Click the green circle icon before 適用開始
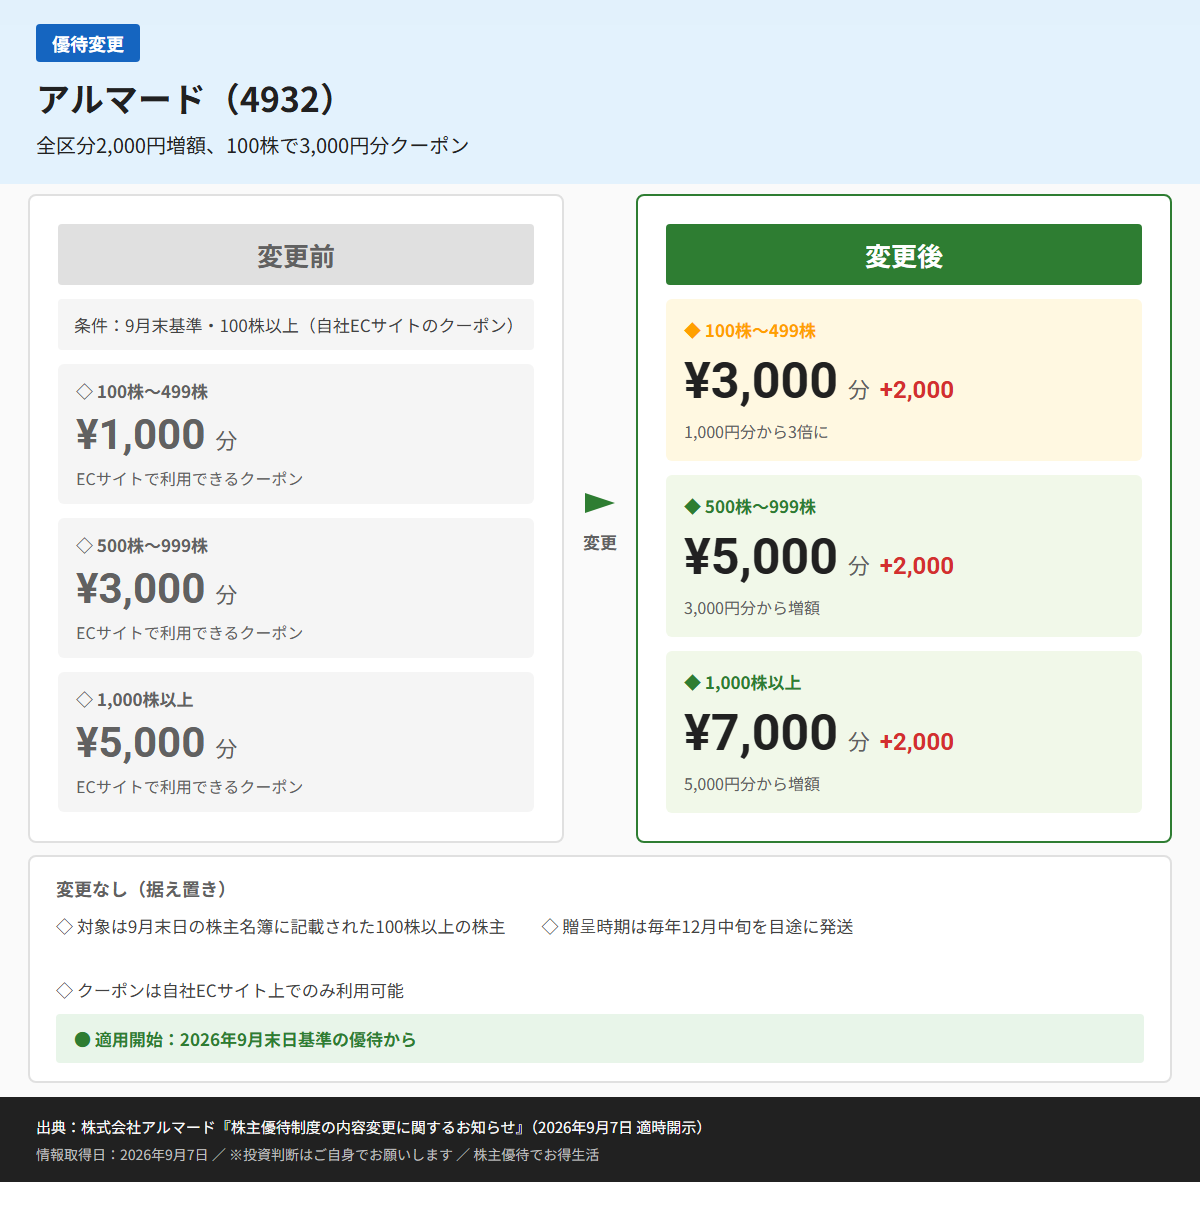 tap(83, 1040)
